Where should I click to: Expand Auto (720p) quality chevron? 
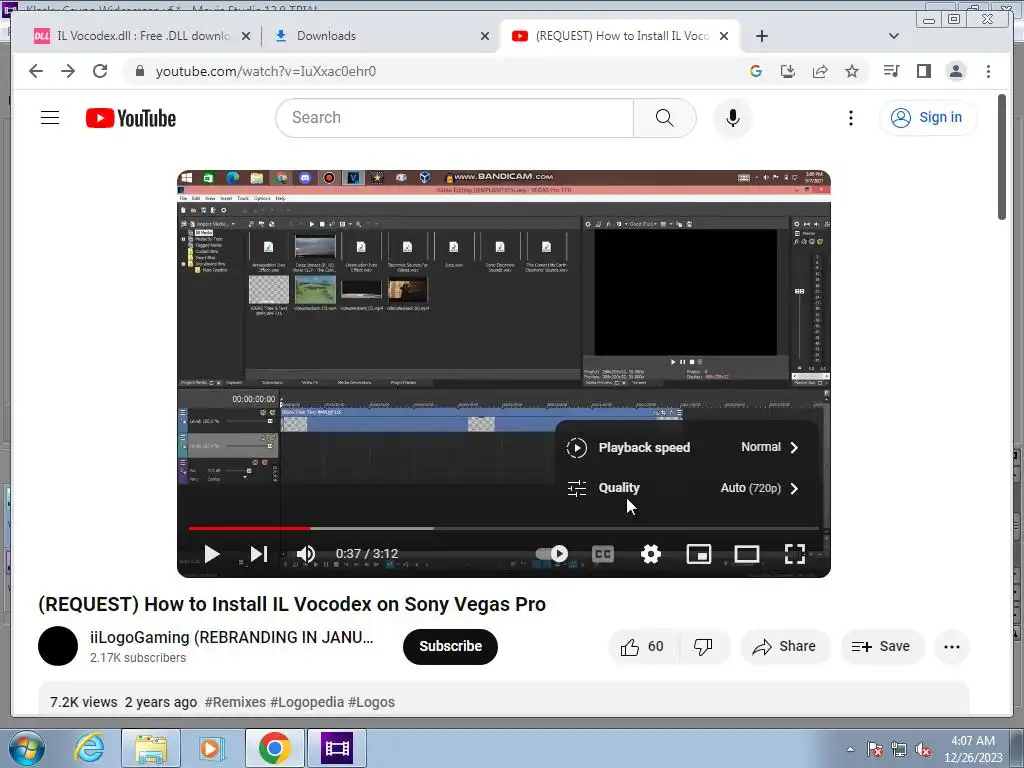[794, 488]
